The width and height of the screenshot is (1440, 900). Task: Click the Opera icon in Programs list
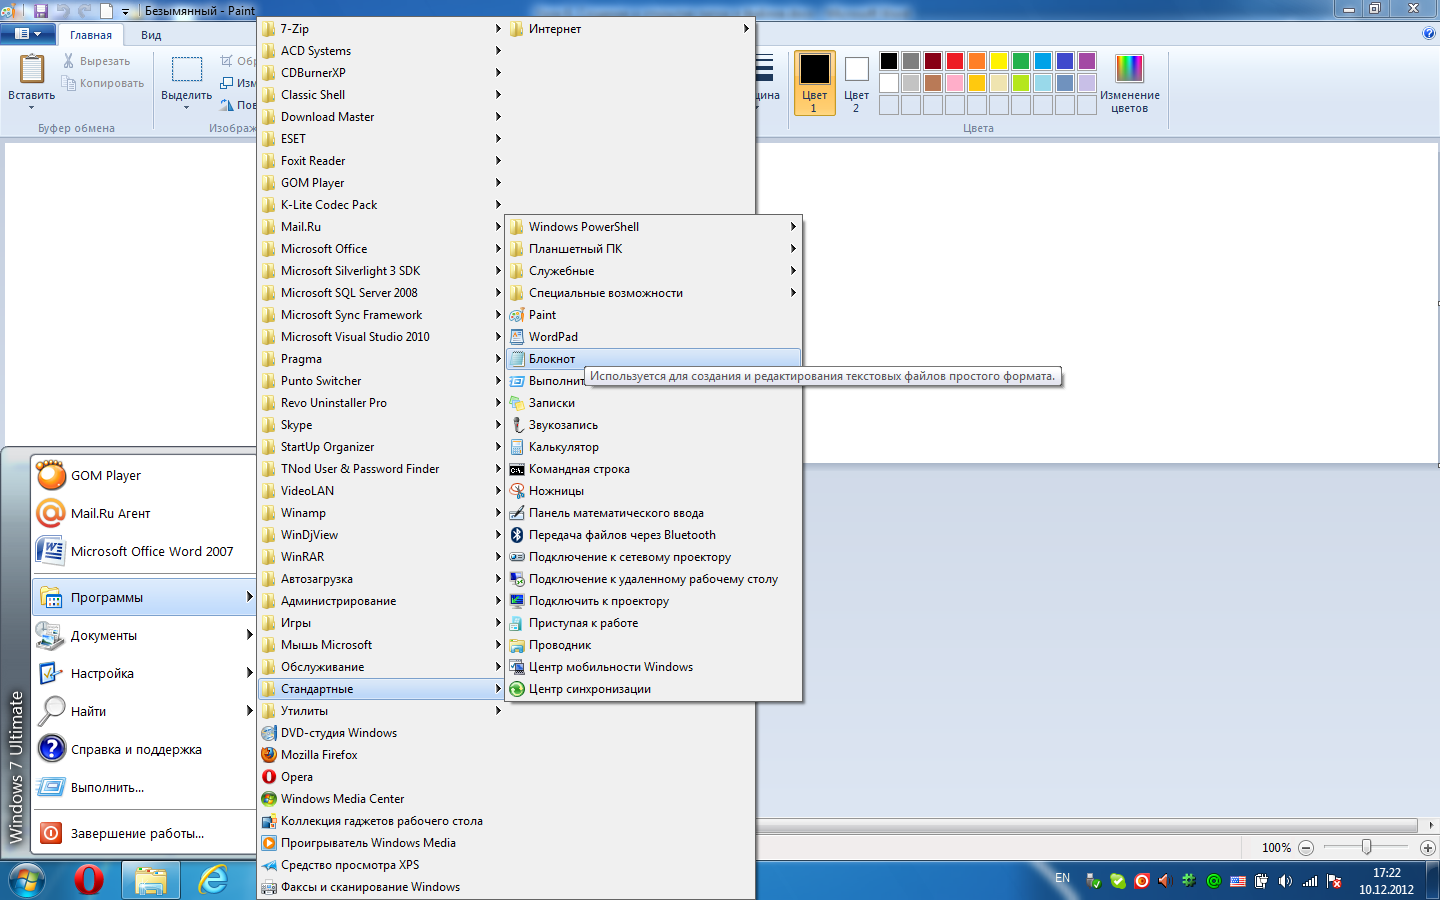click(x=269, y=777)
